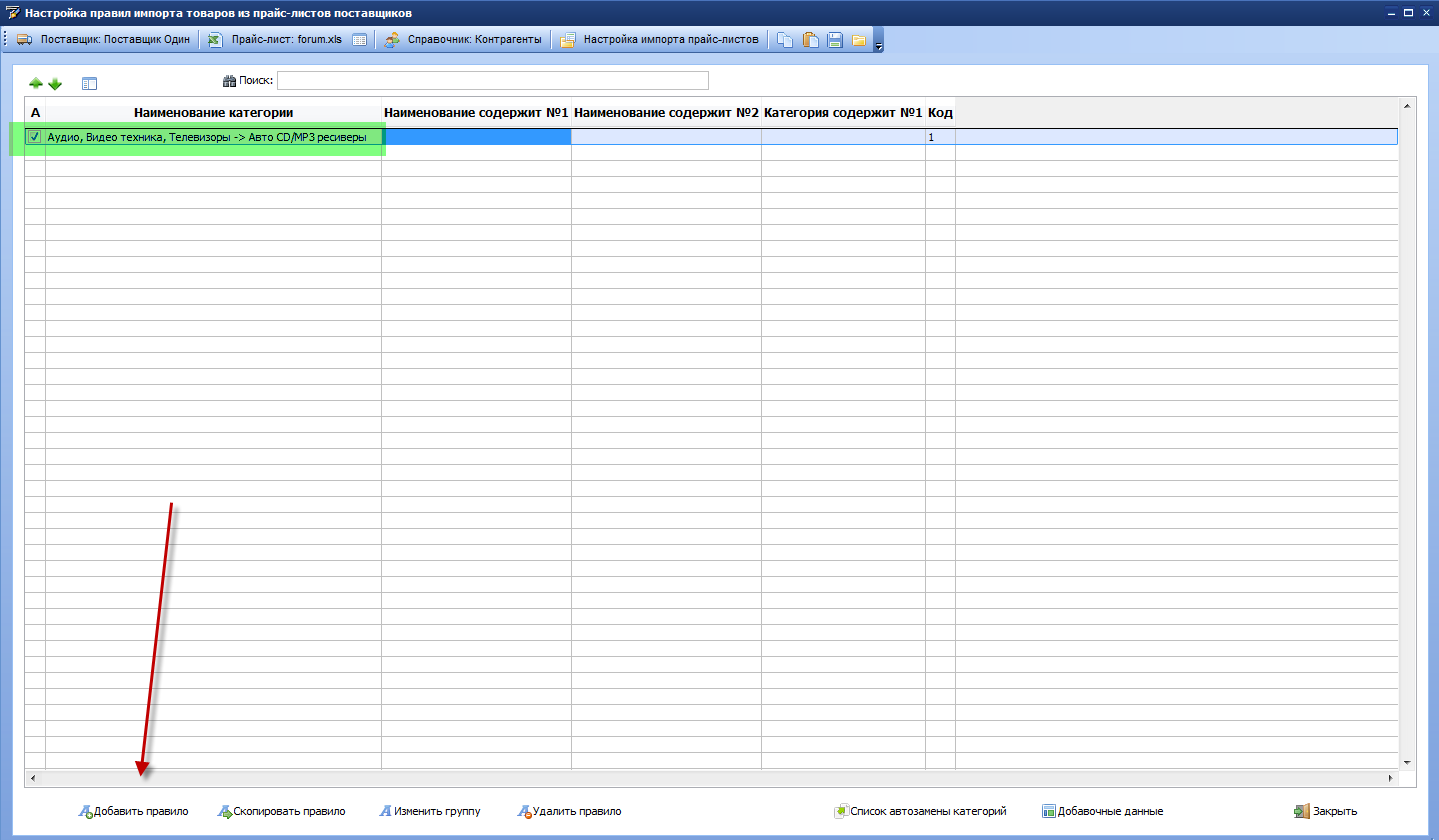The image size is (1439, 840).
Task: Click the Paste clipboard icon in the toolbar
Action: click(811, 40)
